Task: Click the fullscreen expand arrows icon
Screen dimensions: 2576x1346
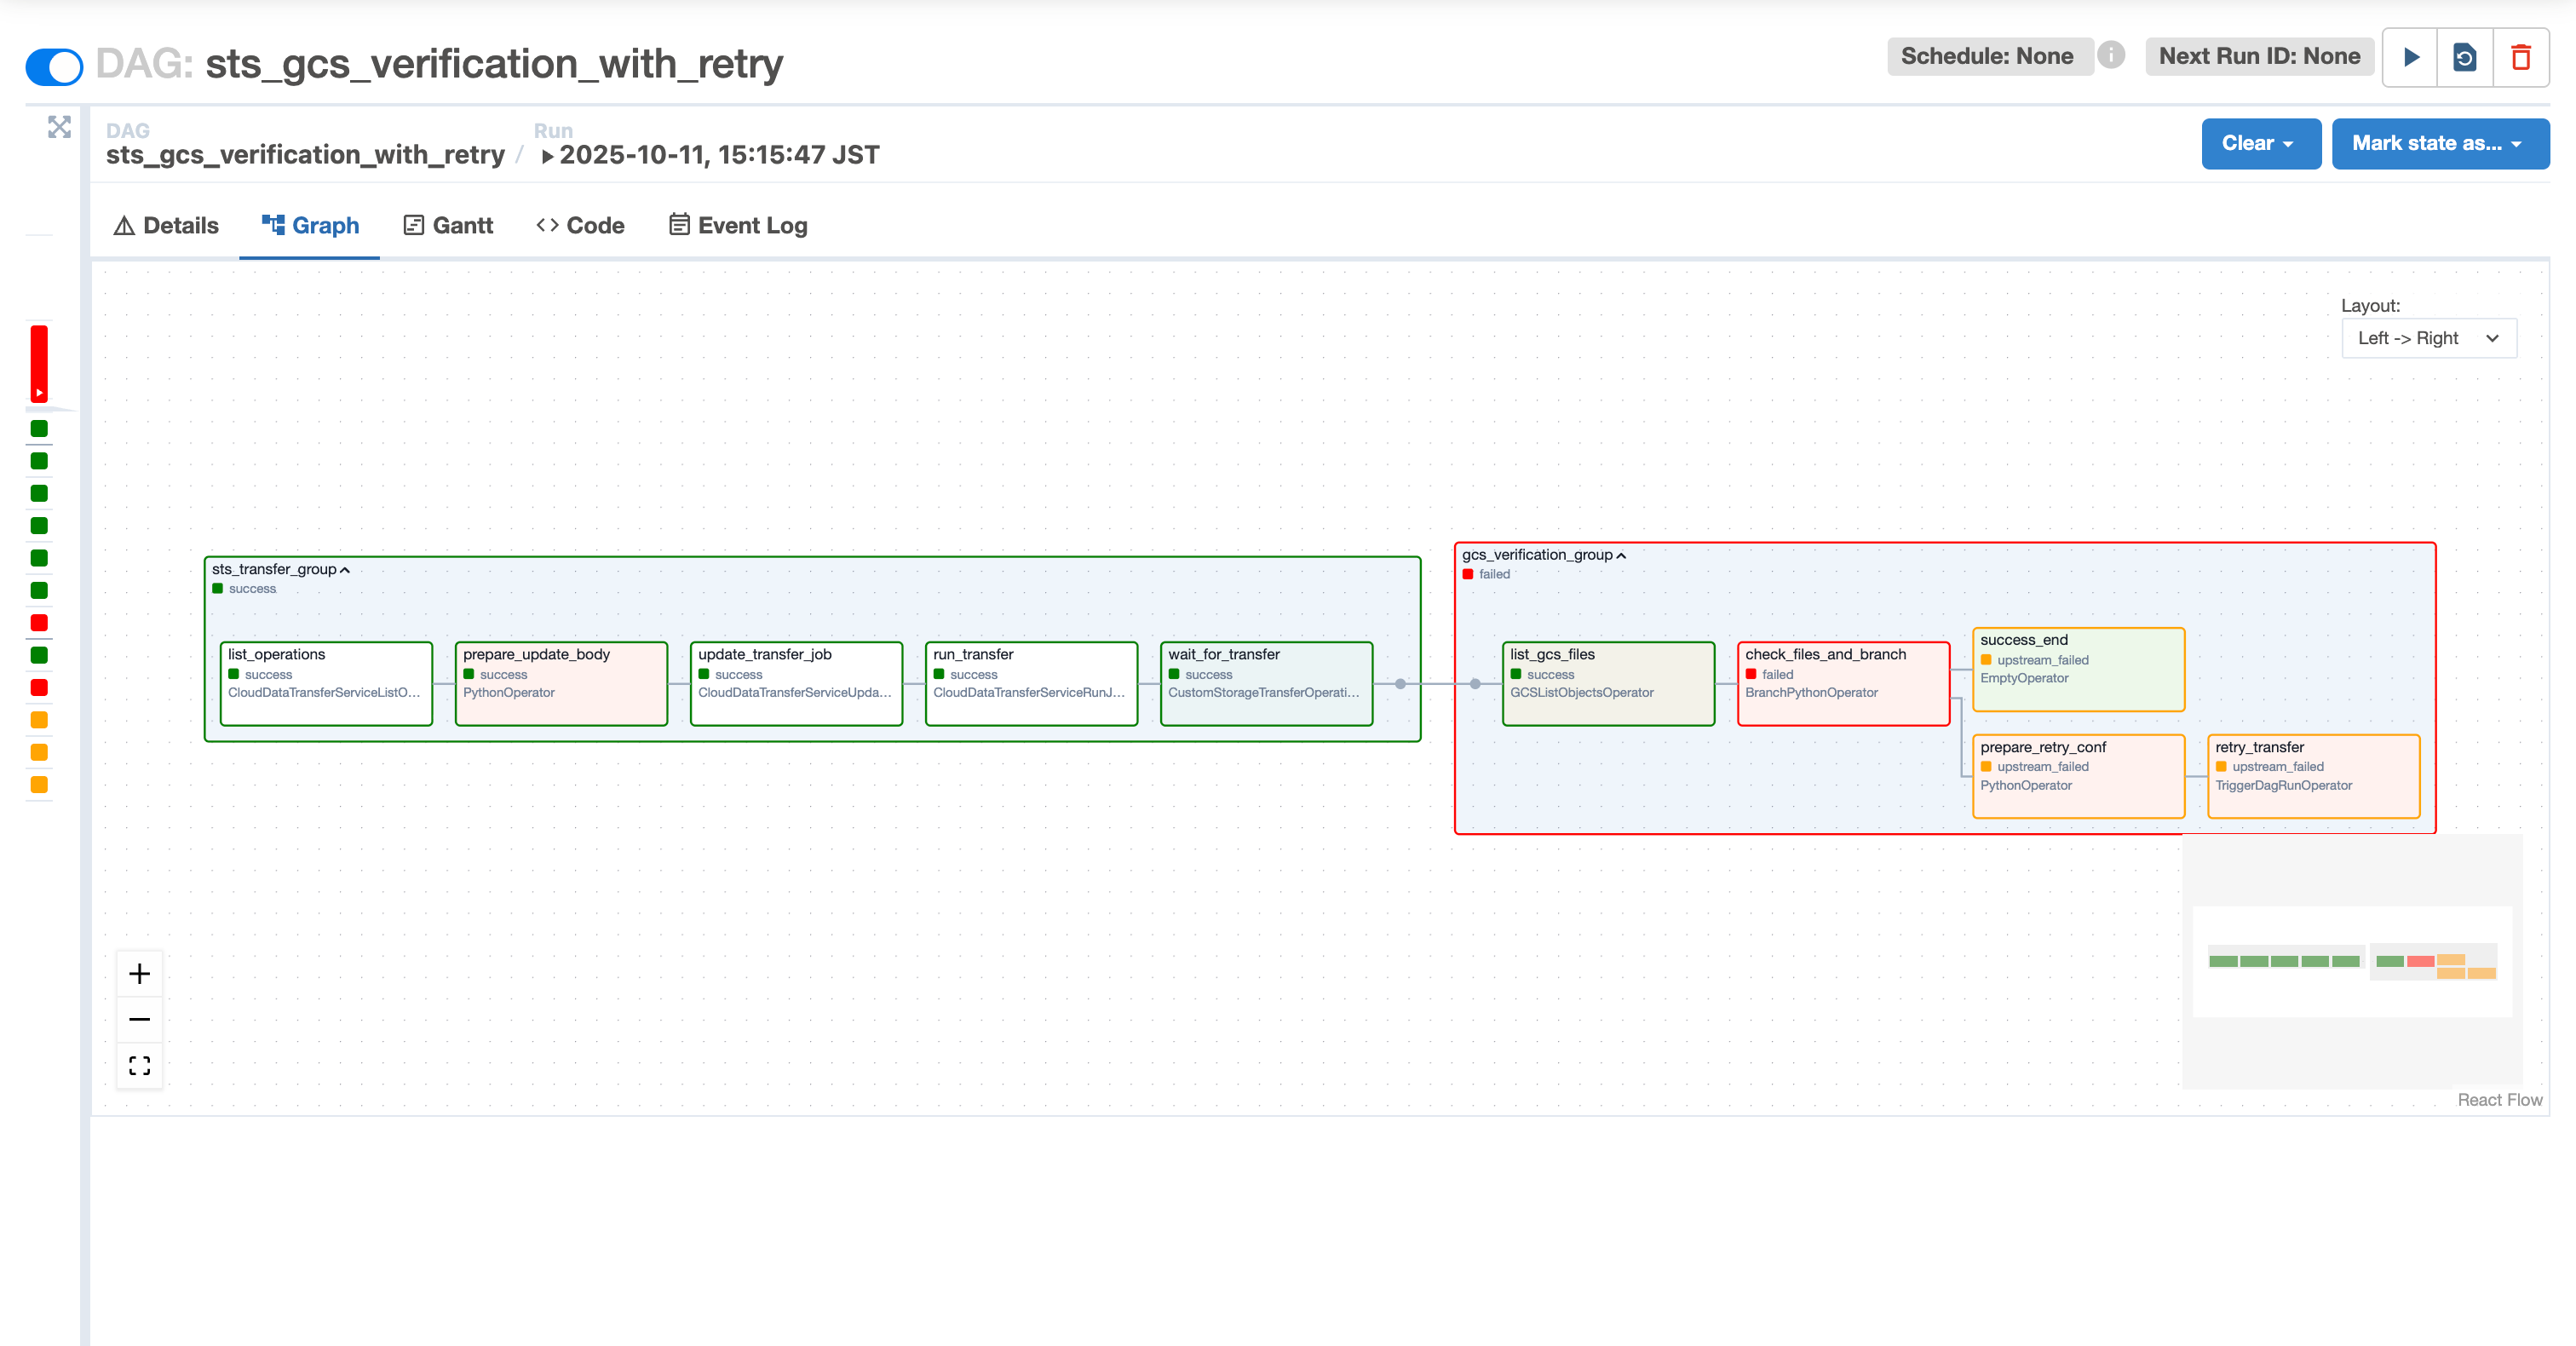Action: pyautogui.click(x=59, y=127)
